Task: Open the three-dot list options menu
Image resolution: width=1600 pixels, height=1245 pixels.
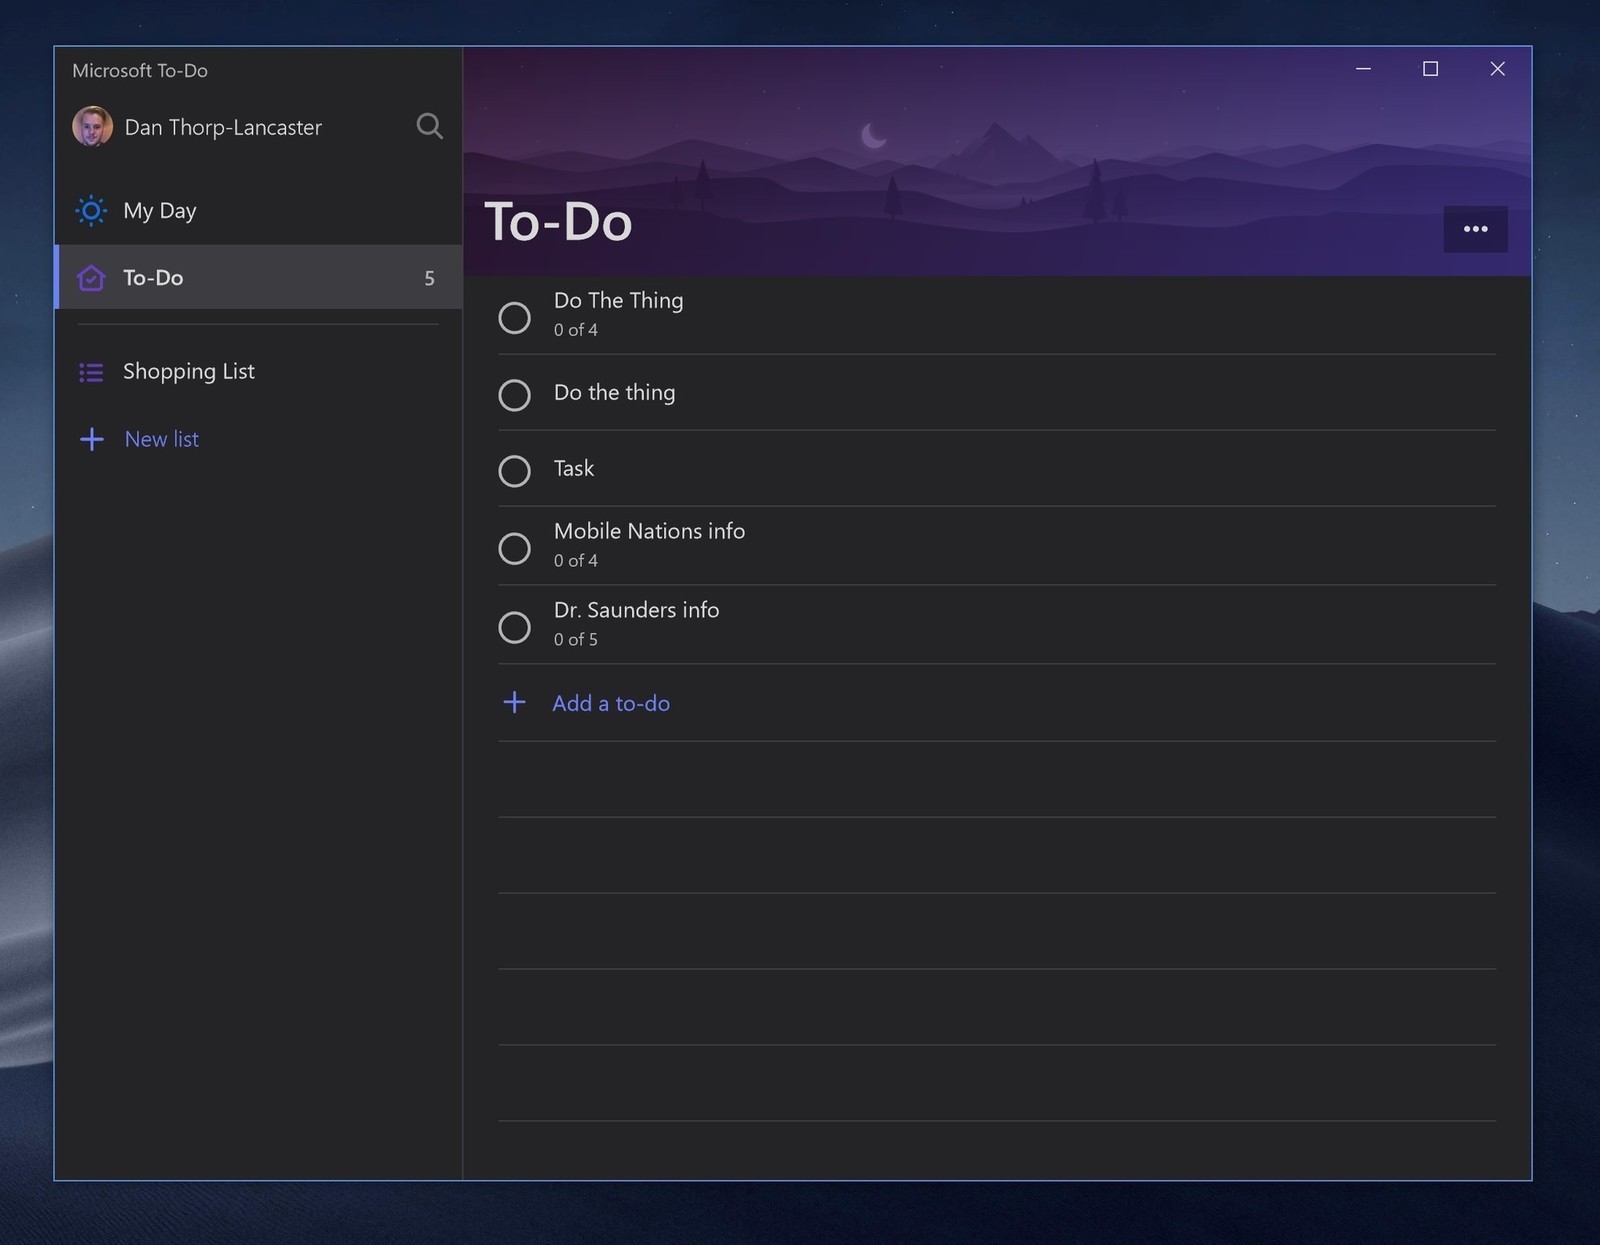Action: pyautogui.click(x=1475, y=229)
